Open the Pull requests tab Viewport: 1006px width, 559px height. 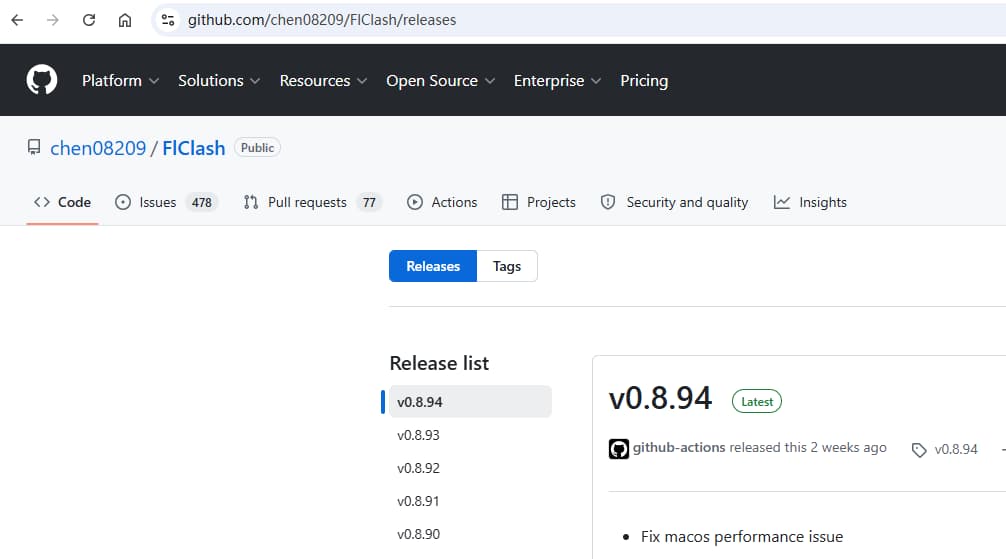312,202
